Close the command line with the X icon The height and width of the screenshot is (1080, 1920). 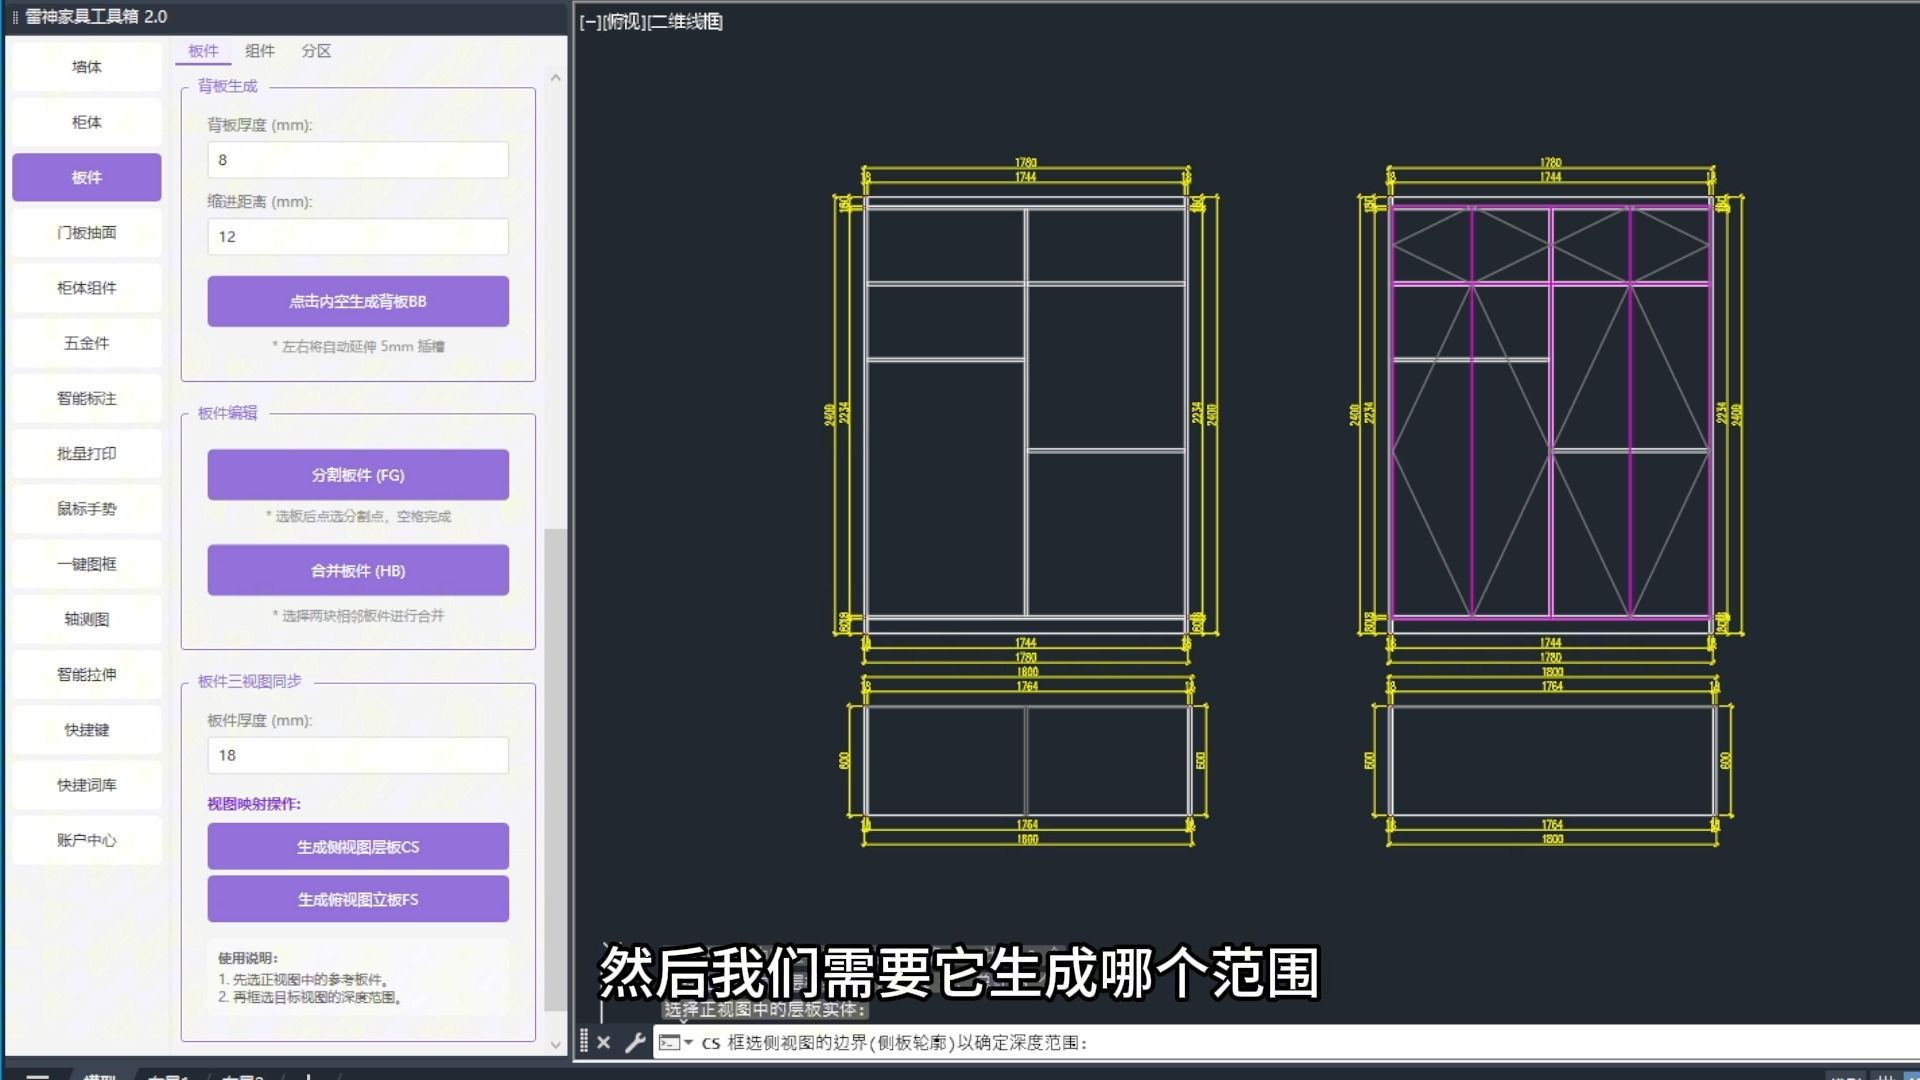(604, 1042)
